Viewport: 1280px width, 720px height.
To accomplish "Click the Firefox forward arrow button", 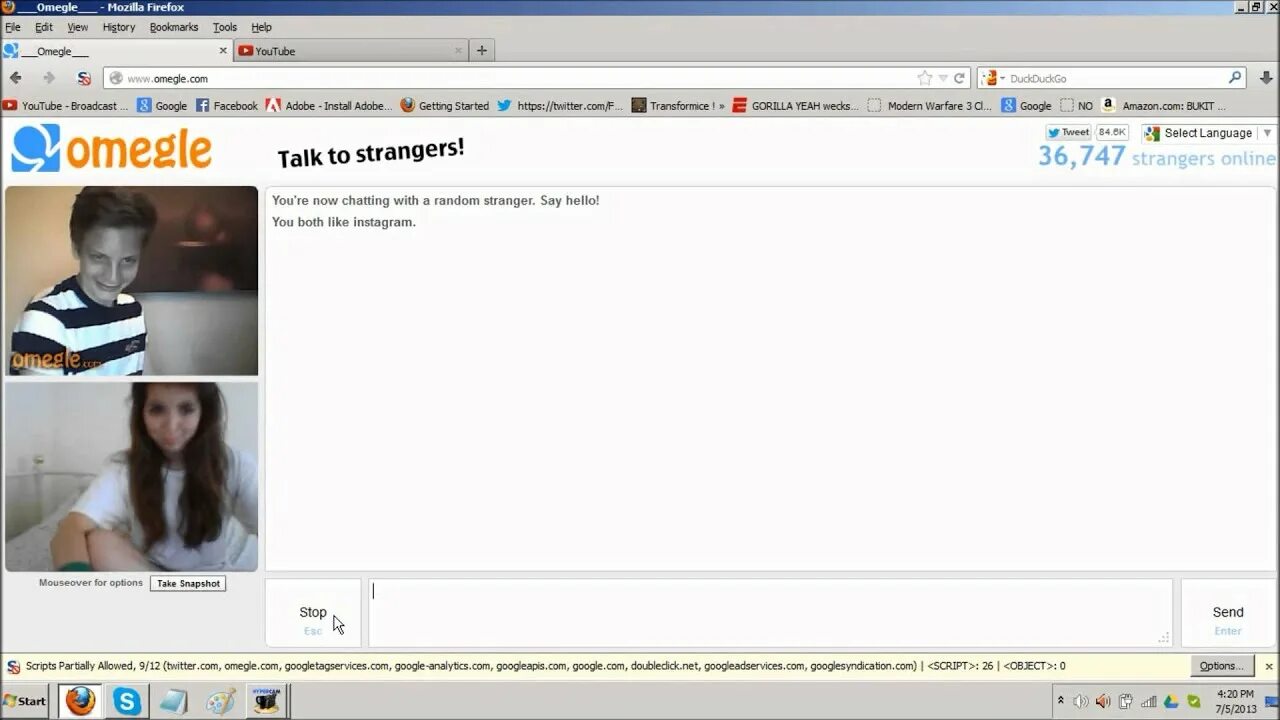I will click(48, 78).
